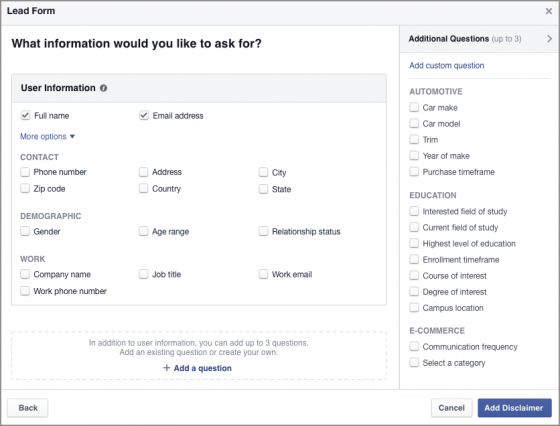Close the Lead Form dialog

pyautogui.click(x=549, y=11)
